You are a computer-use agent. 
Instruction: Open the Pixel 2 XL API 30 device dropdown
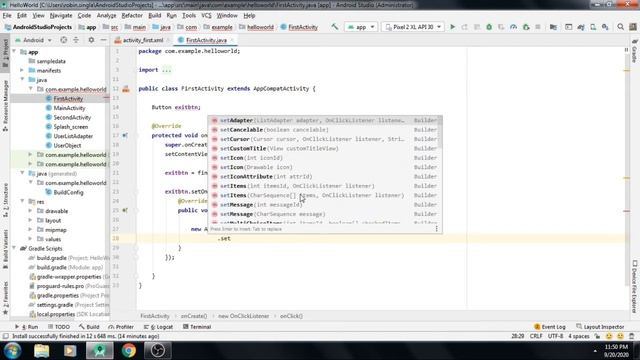click(413, 27)
